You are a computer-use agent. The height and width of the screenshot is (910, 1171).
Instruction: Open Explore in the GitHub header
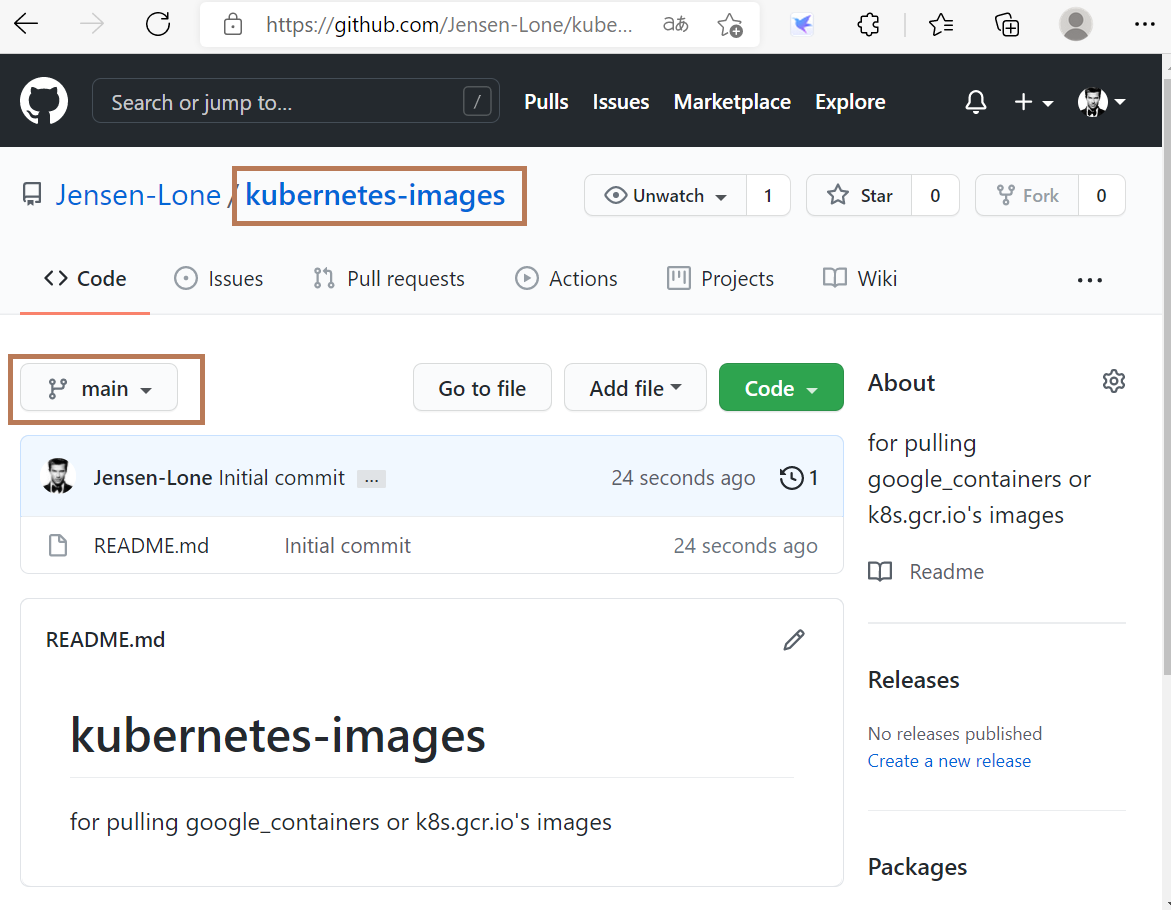coord(850,102)
